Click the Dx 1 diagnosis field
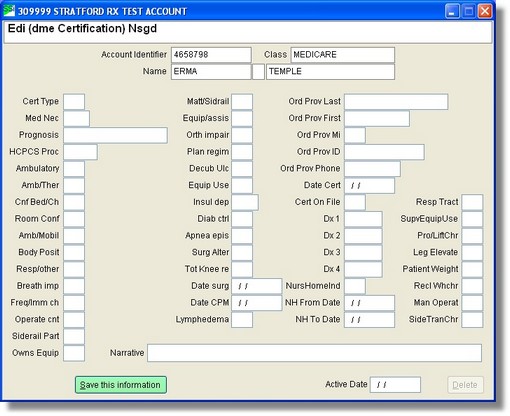 363,219
